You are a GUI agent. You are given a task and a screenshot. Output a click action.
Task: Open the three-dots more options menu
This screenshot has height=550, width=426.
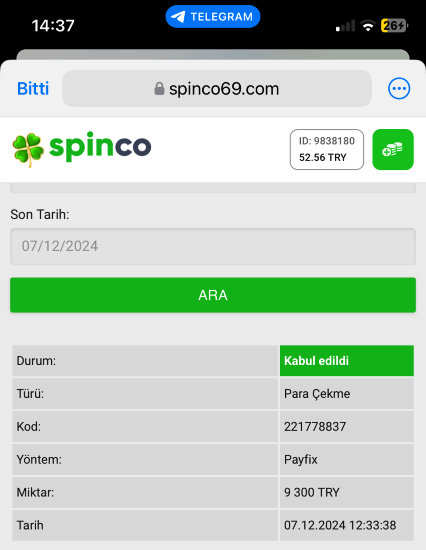tap(399, 88)
